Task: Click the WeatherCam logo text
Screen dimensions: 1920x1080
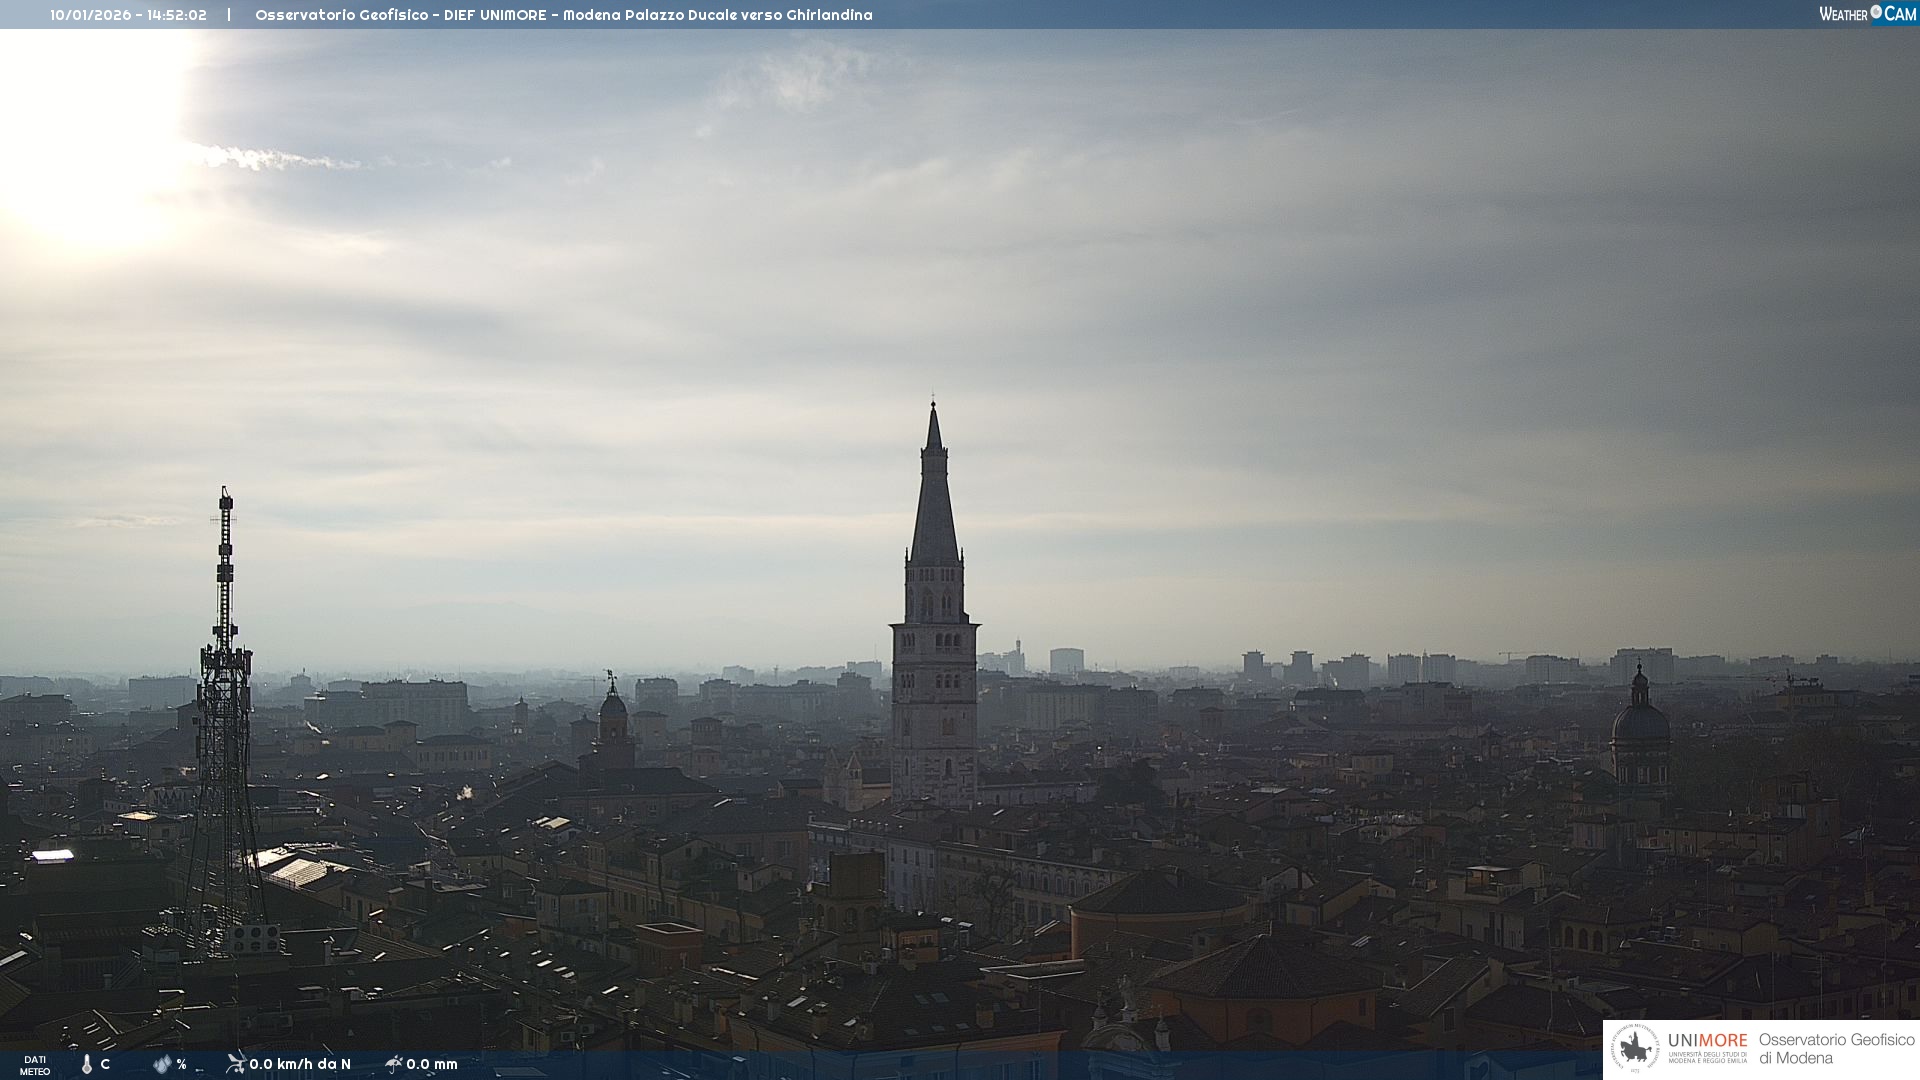Action: click(x=1843, y=14)
